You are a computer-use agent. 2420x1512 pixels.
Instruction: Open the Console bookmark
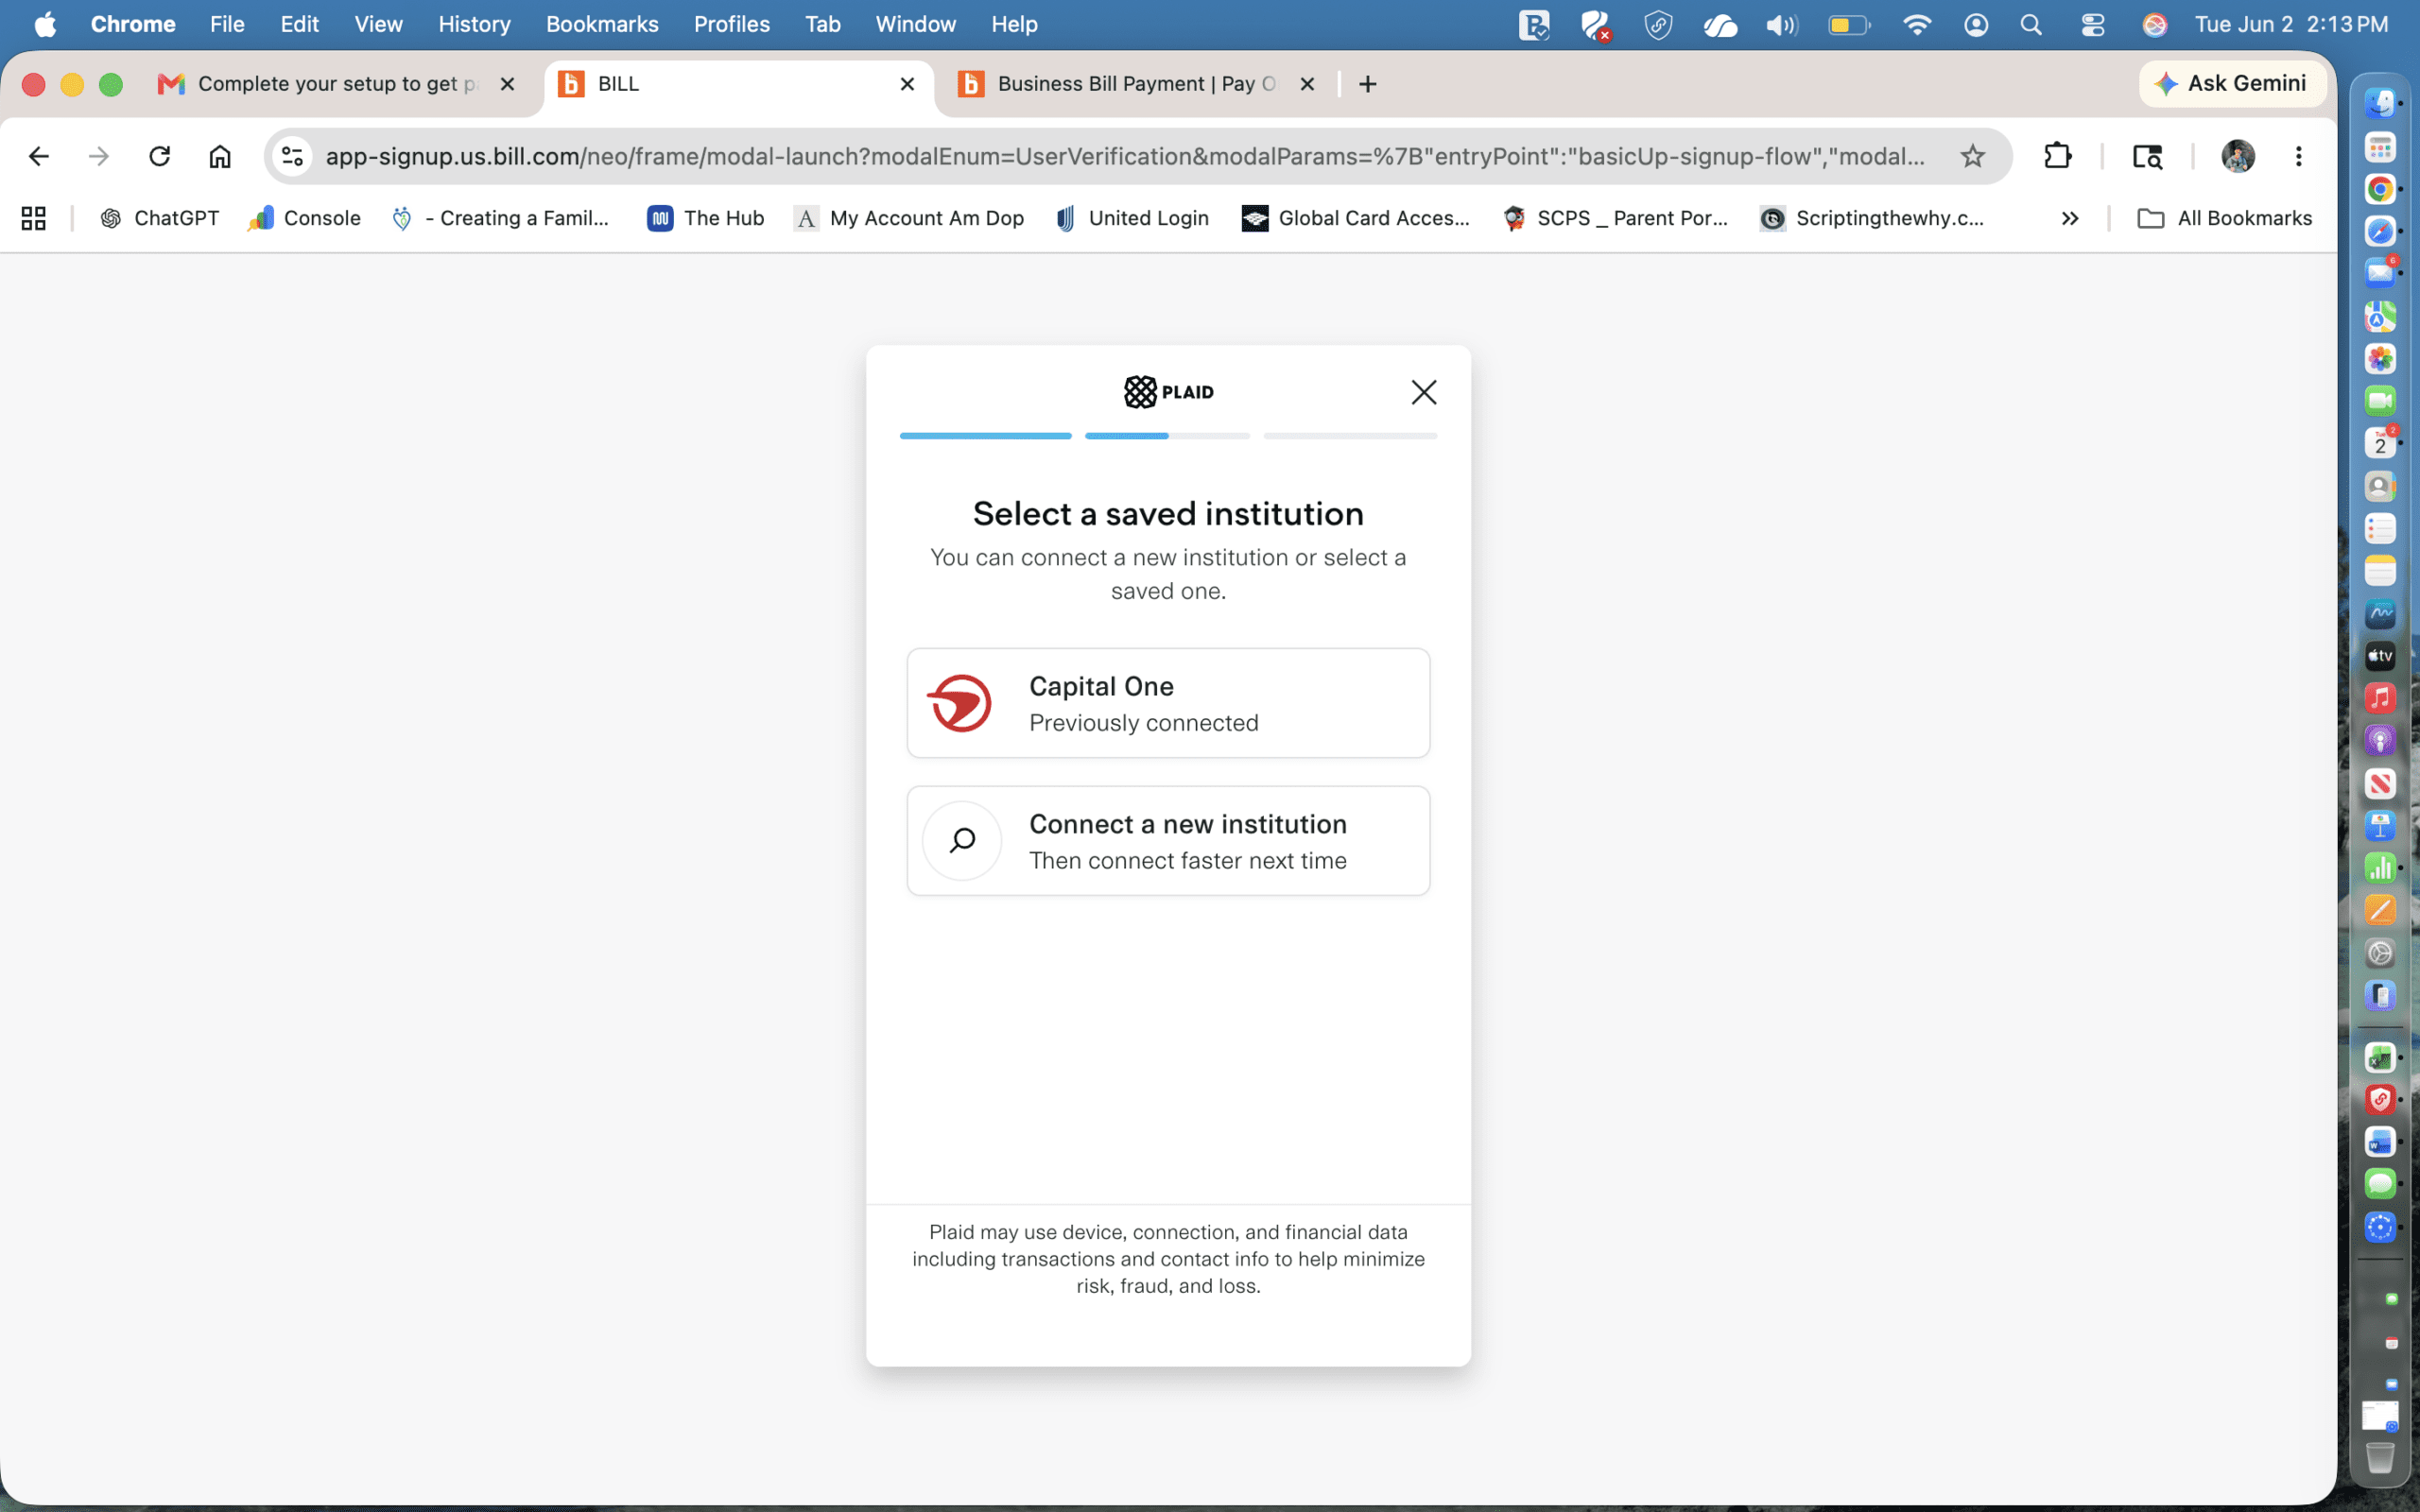[x=304, y=218]
